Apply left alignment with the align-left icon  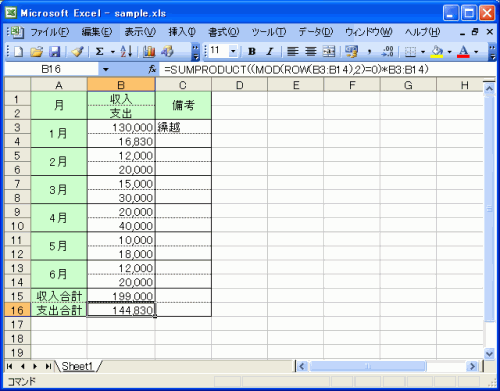[293, 52]
